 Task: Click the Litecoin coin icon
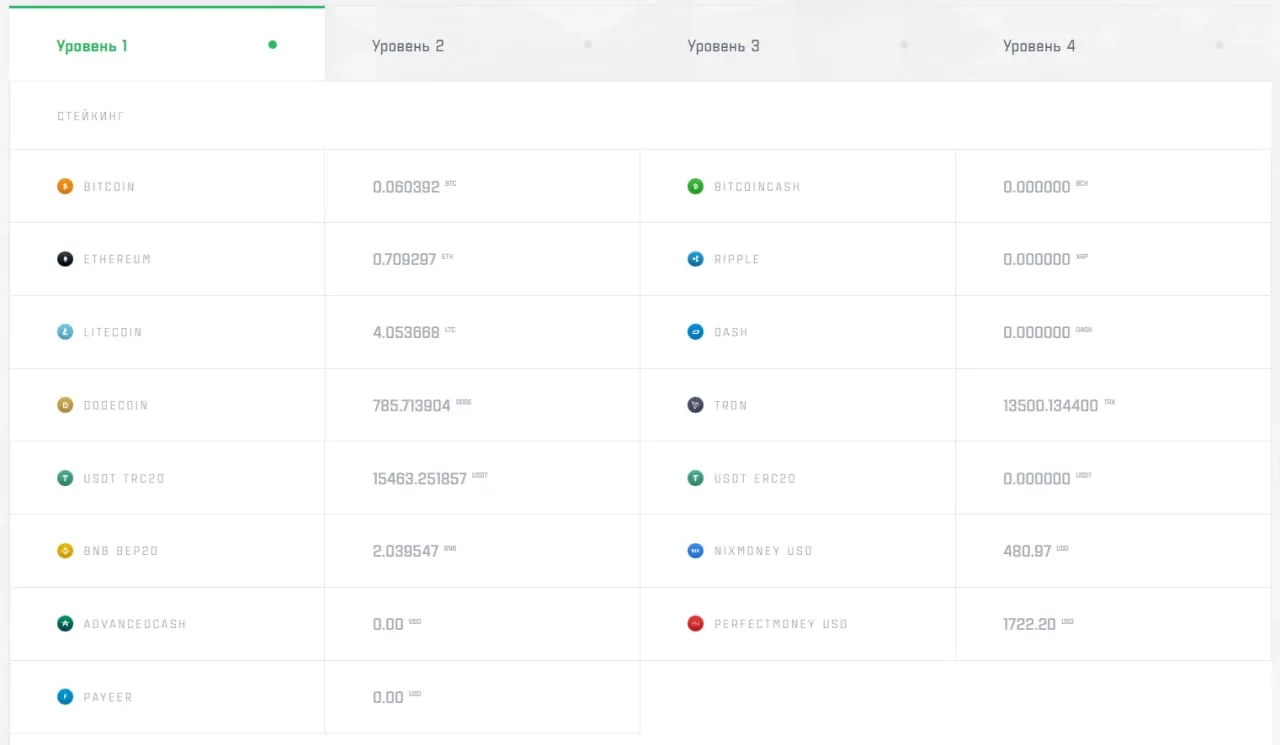click(65, 332)
